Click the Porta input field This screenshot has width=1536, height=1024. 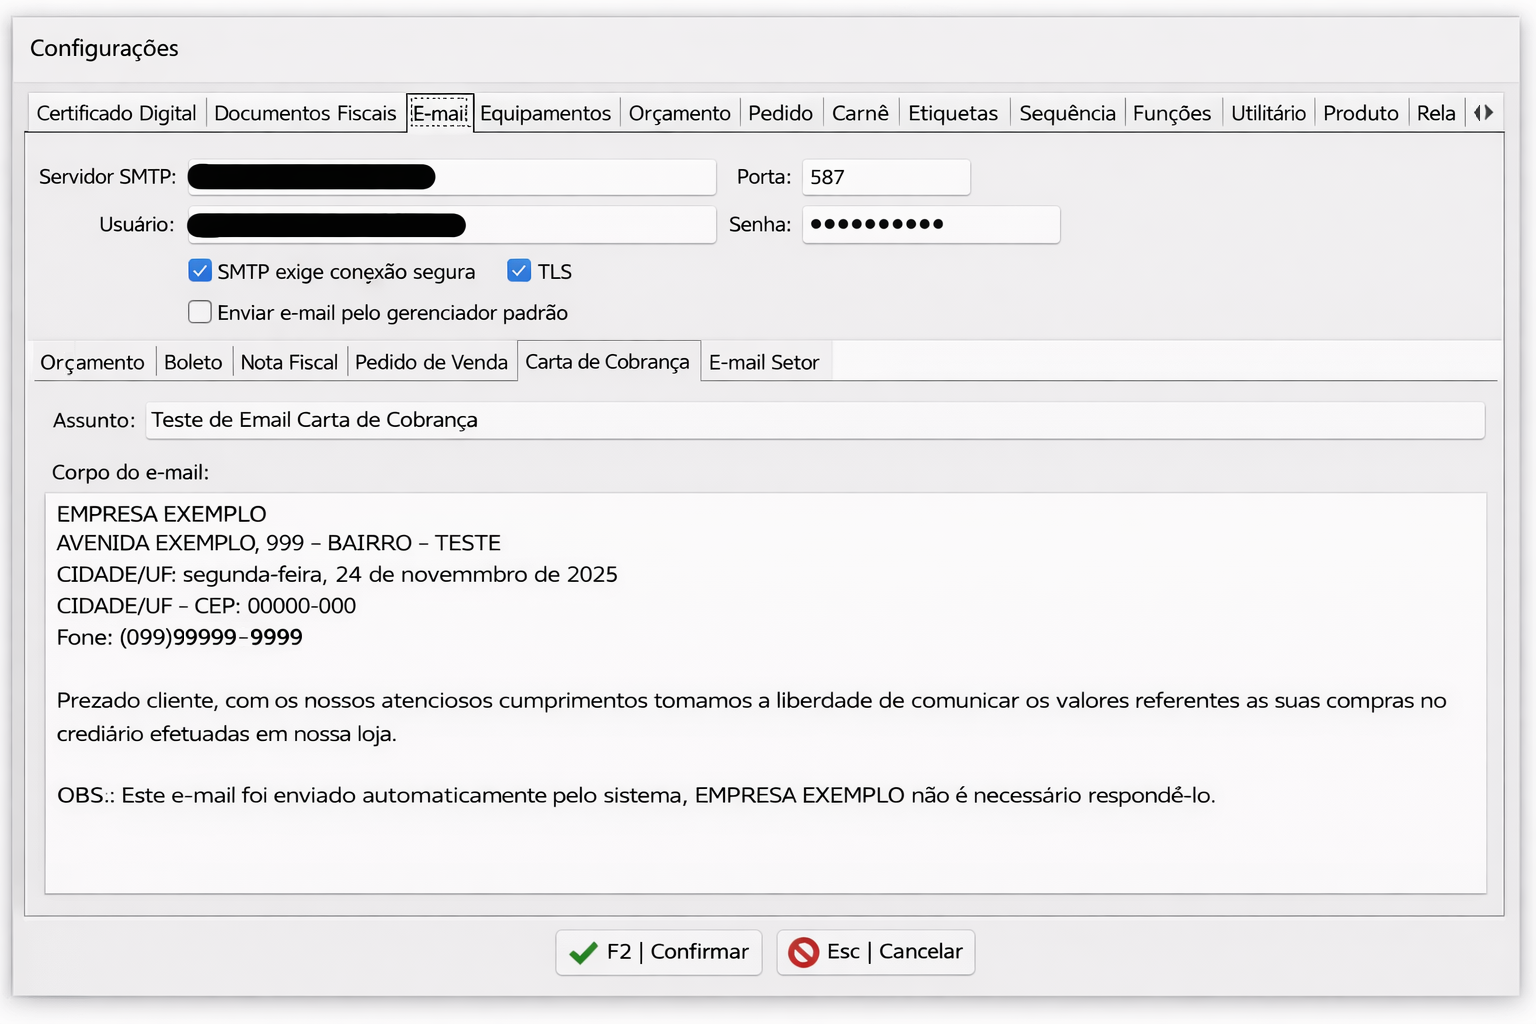point(885,177)
